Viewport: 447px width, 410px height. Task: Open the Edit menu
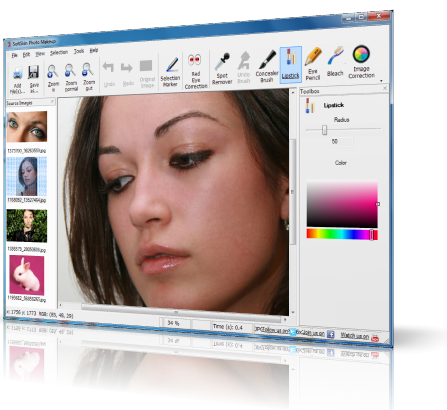[26, 54]
